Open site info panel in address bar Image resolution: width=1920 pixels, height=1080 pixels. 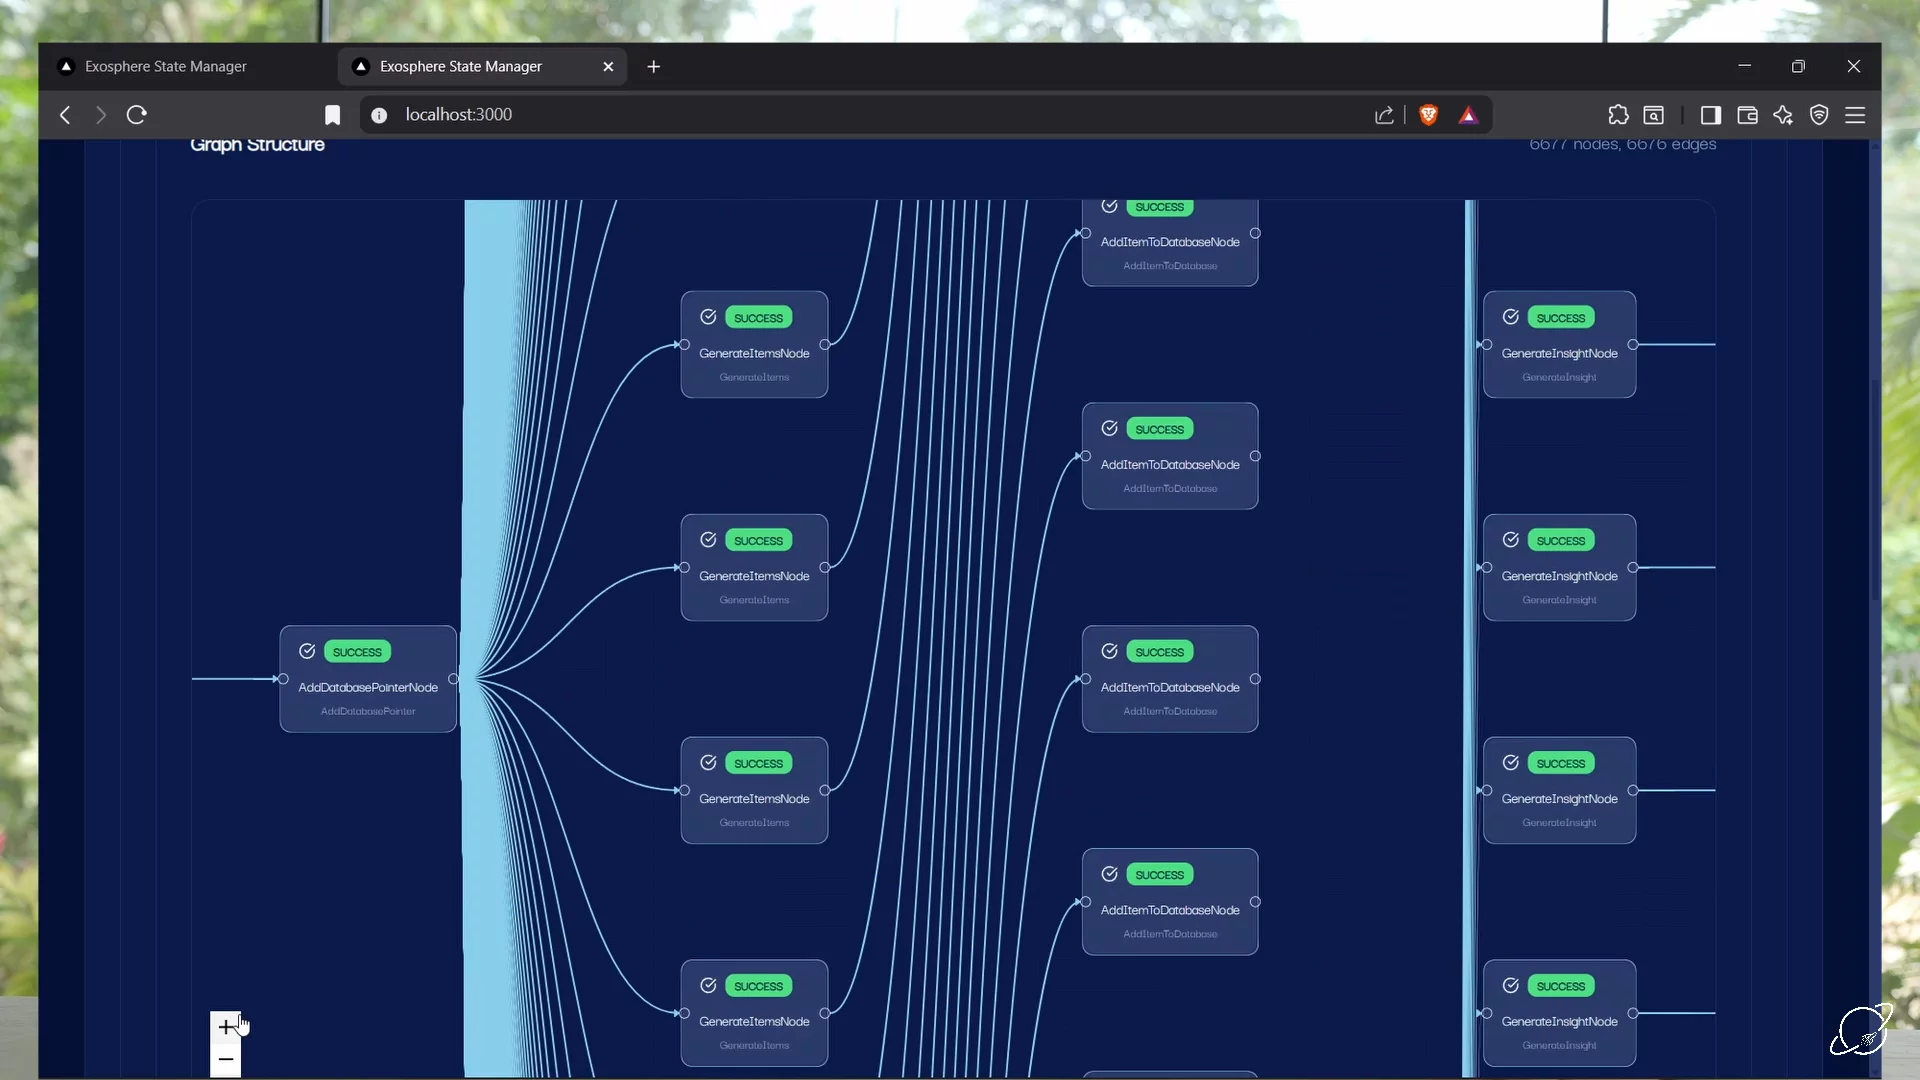pos(380,115)
